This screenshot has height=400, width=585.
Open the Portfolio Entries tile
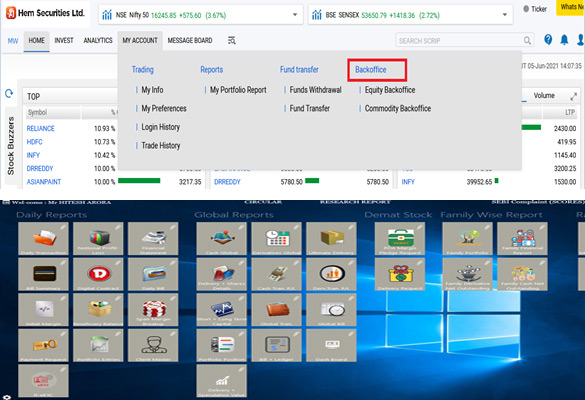click(98, 345)
